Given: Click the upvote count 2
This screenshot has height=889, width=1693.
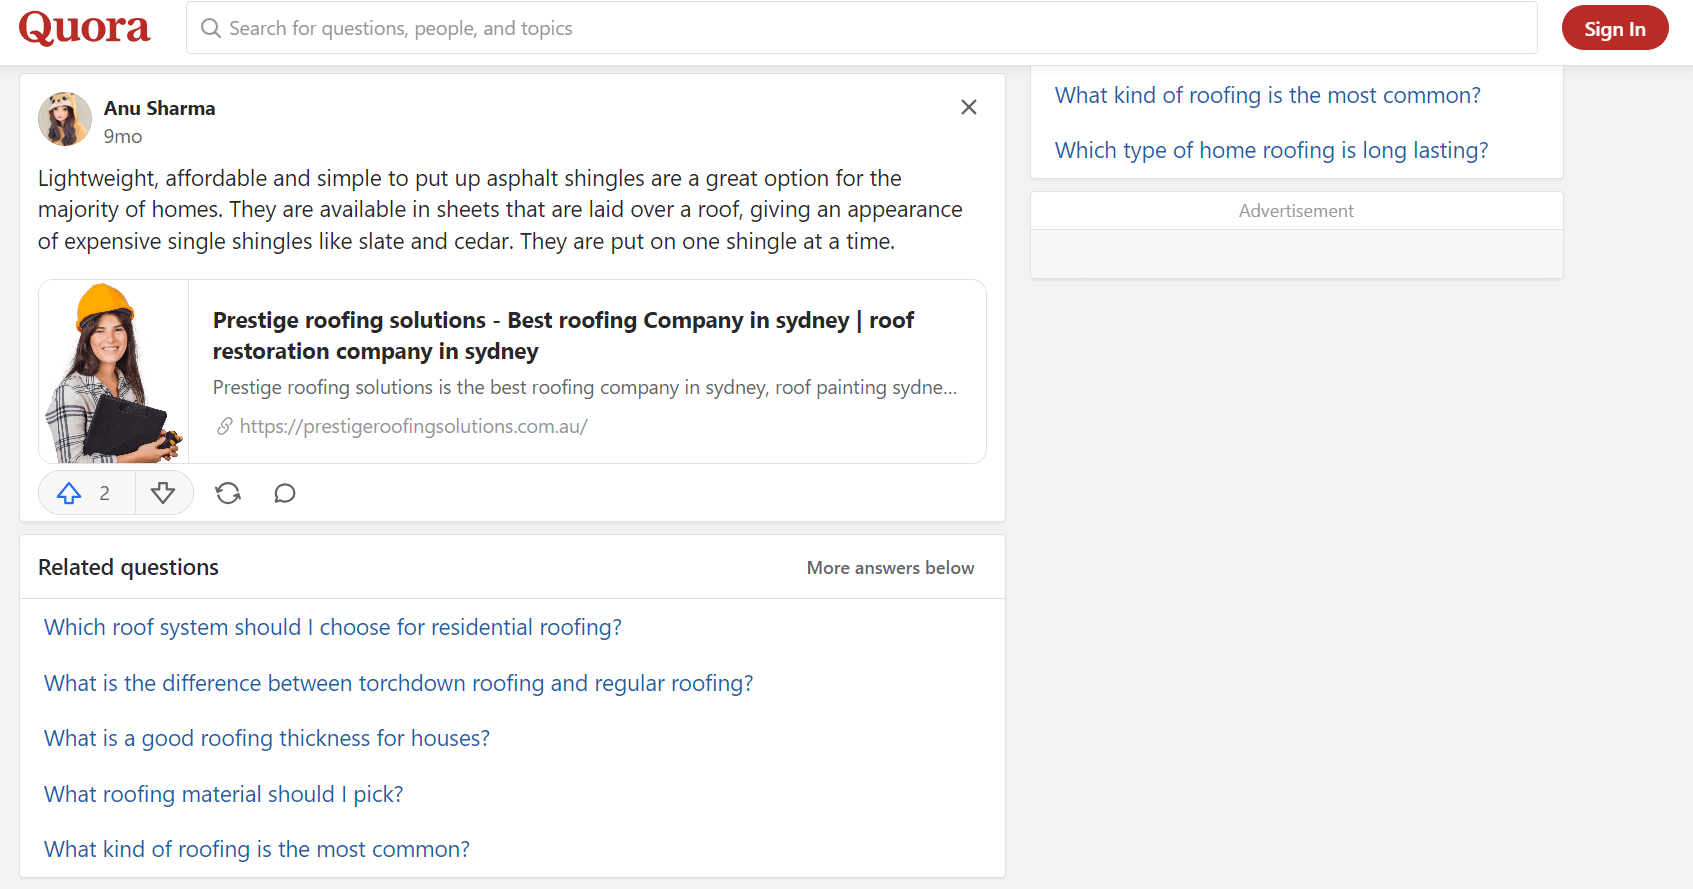Looking at the screenshot, I should tap(105, 493).
